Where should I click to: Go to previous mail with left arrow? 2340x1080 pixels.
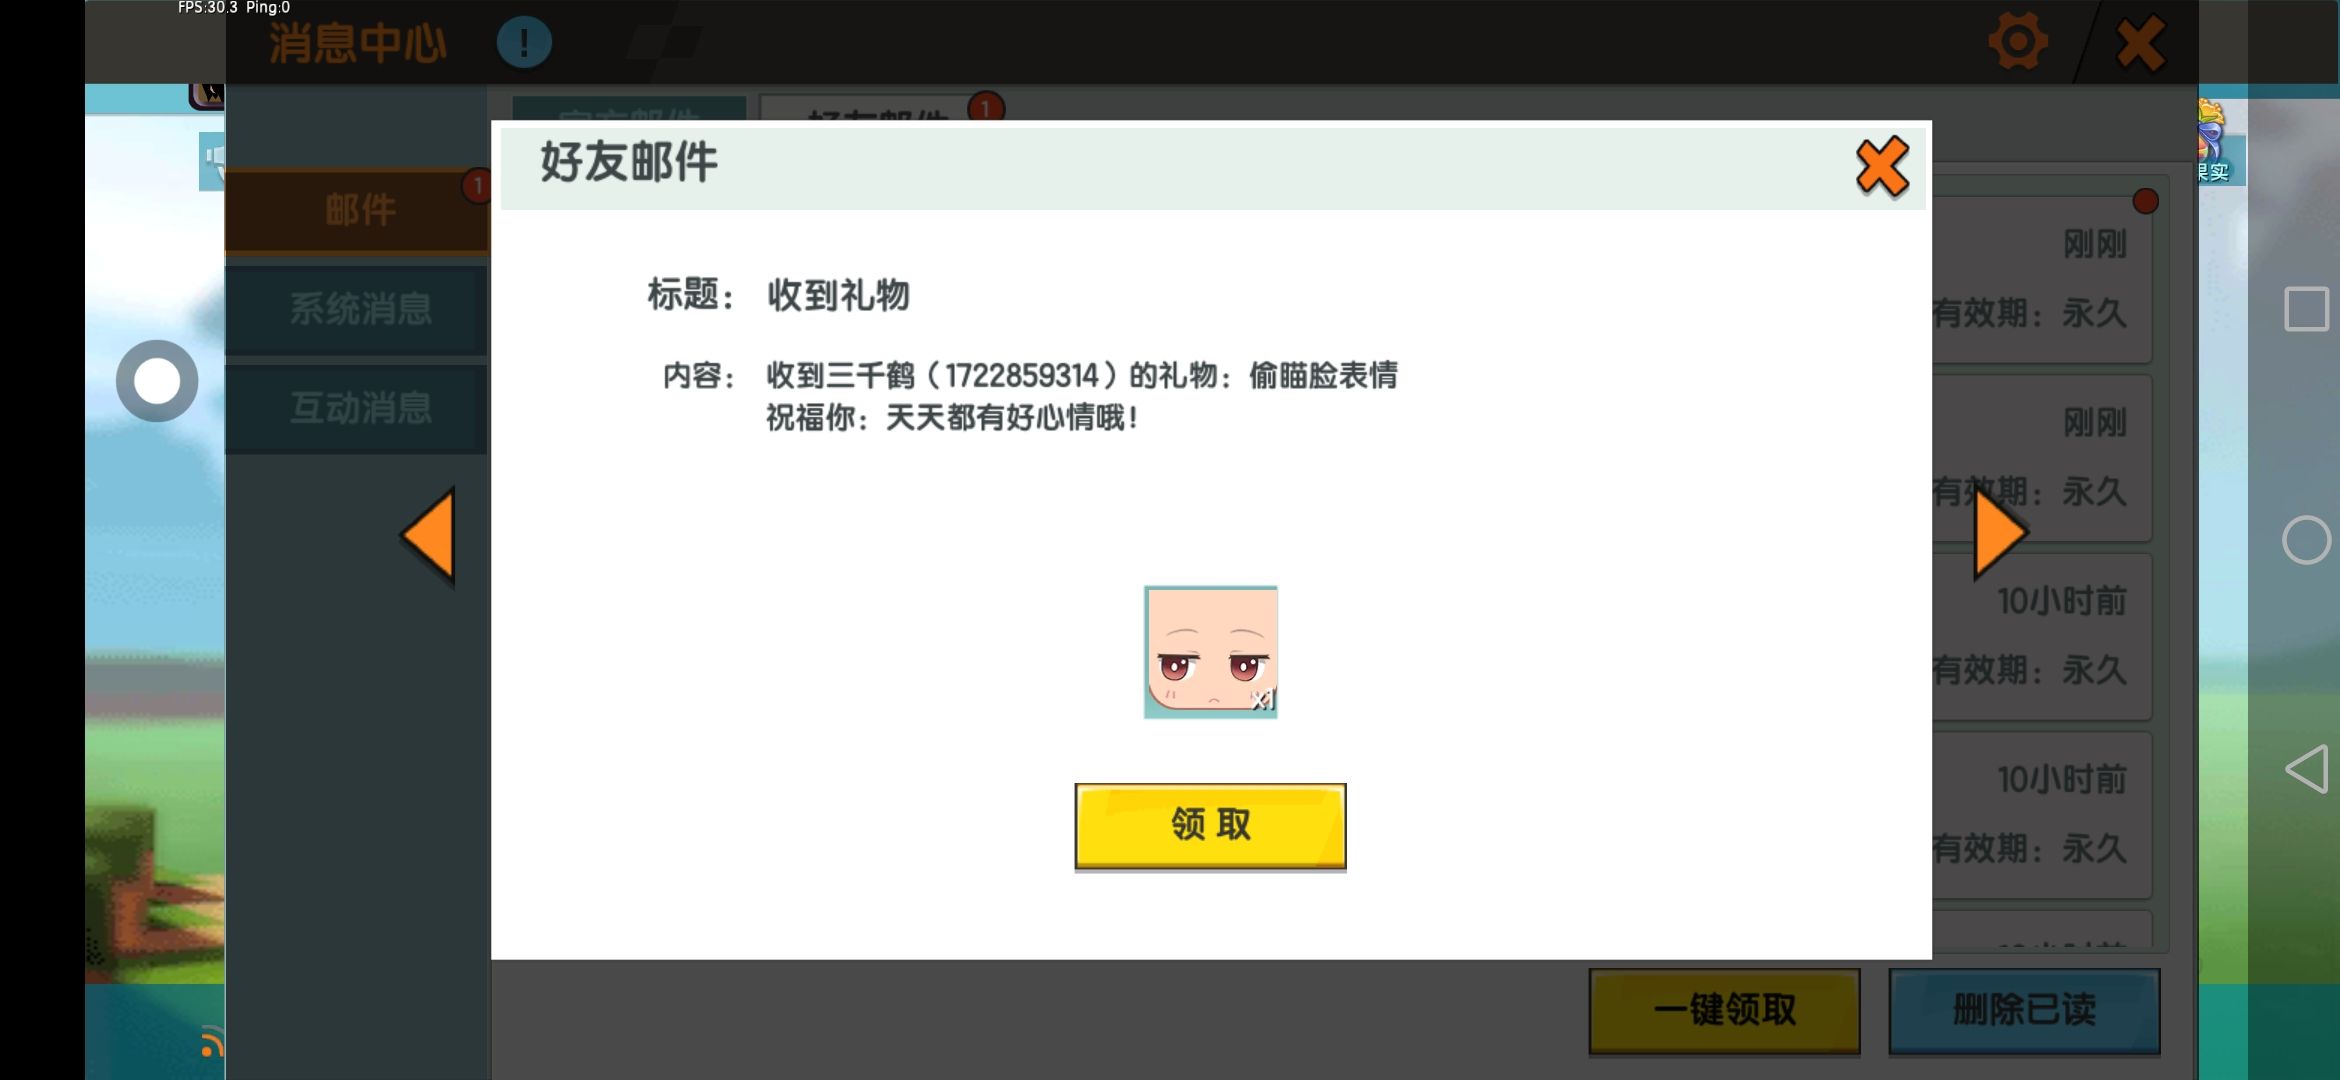(x=431, y=536)
